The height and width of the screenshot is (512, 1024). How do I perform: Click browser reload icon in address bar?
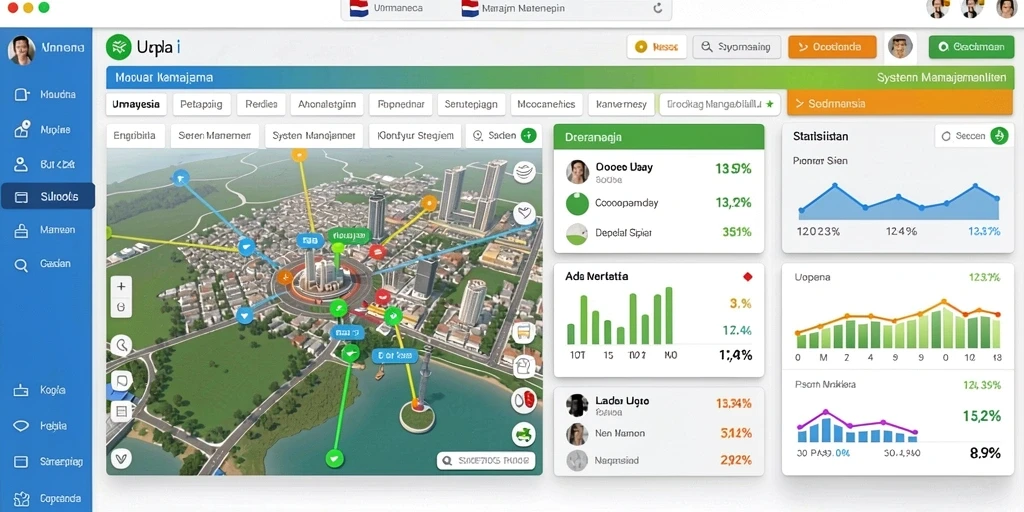pos(658,8)
